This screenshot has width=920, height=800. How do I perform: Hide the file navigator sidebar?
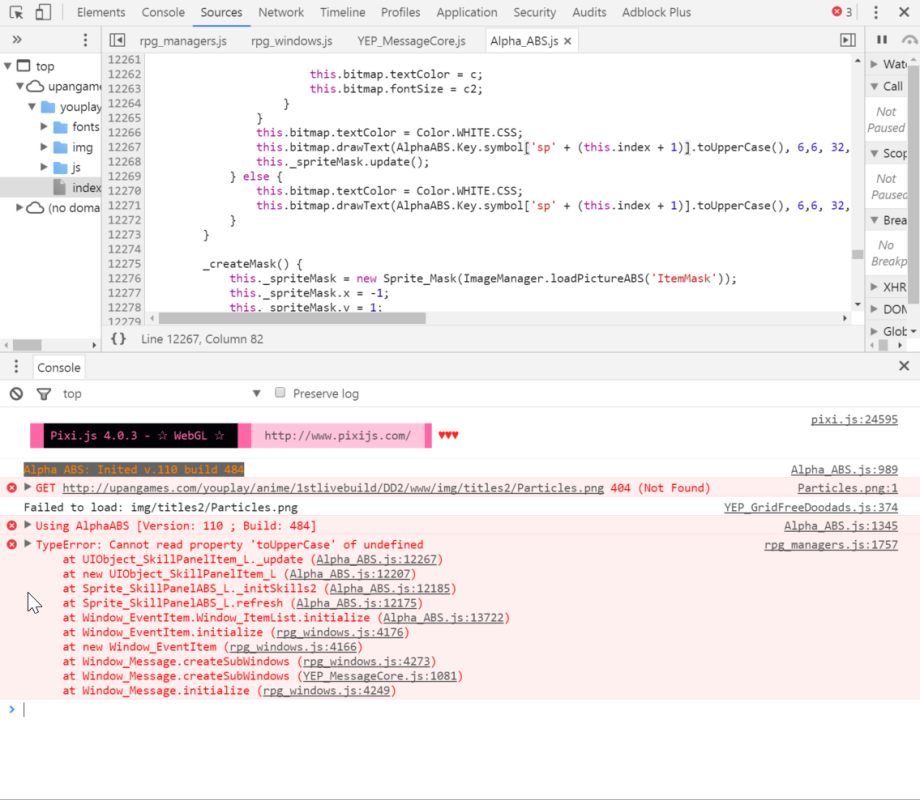[x=117, y=40]
